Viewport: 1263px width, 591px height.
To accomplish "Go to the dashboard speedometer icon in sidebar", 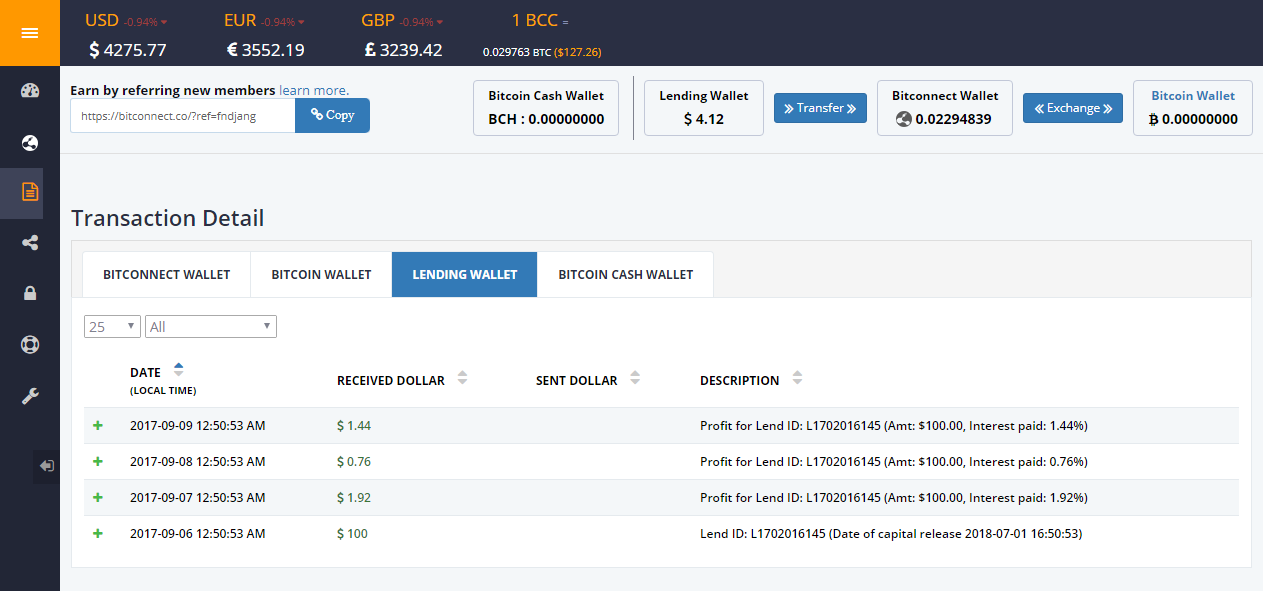I will [30, 91].
